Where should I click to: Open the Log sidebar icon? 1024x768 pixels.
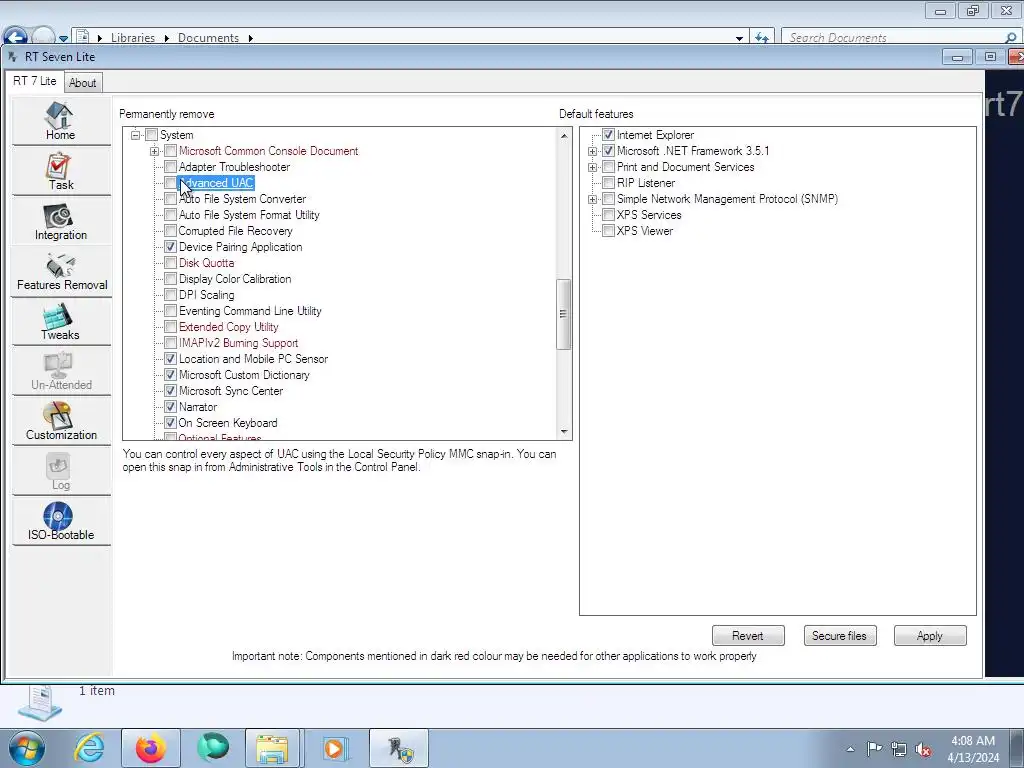tap(61, 472)
